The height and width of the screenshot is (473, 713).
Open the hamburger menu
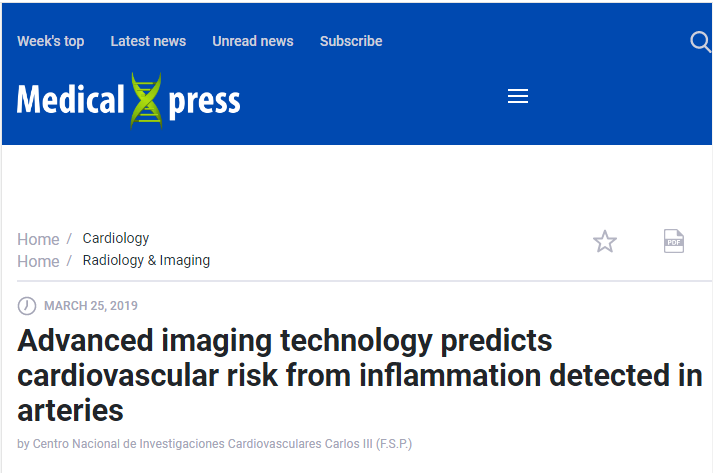(517, 96)
